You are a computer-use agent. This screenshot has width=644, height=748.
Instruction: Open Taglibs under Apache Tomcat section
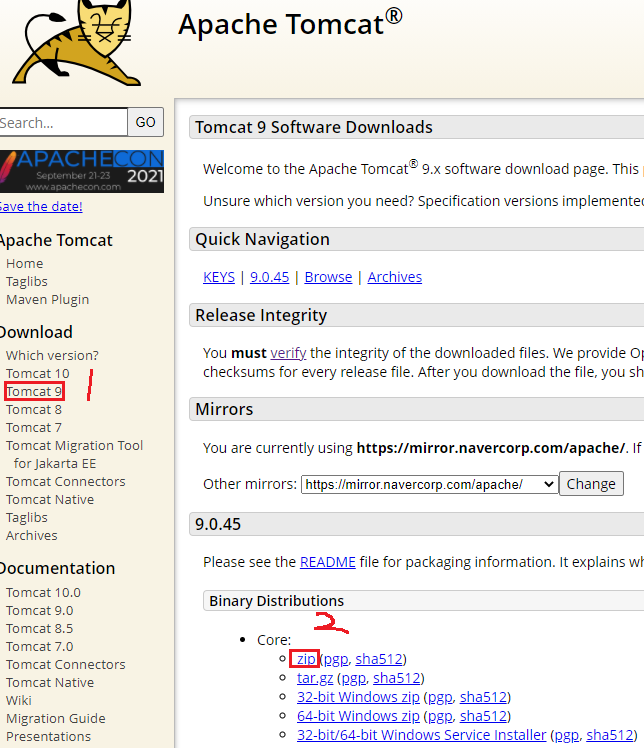point(27,281)
